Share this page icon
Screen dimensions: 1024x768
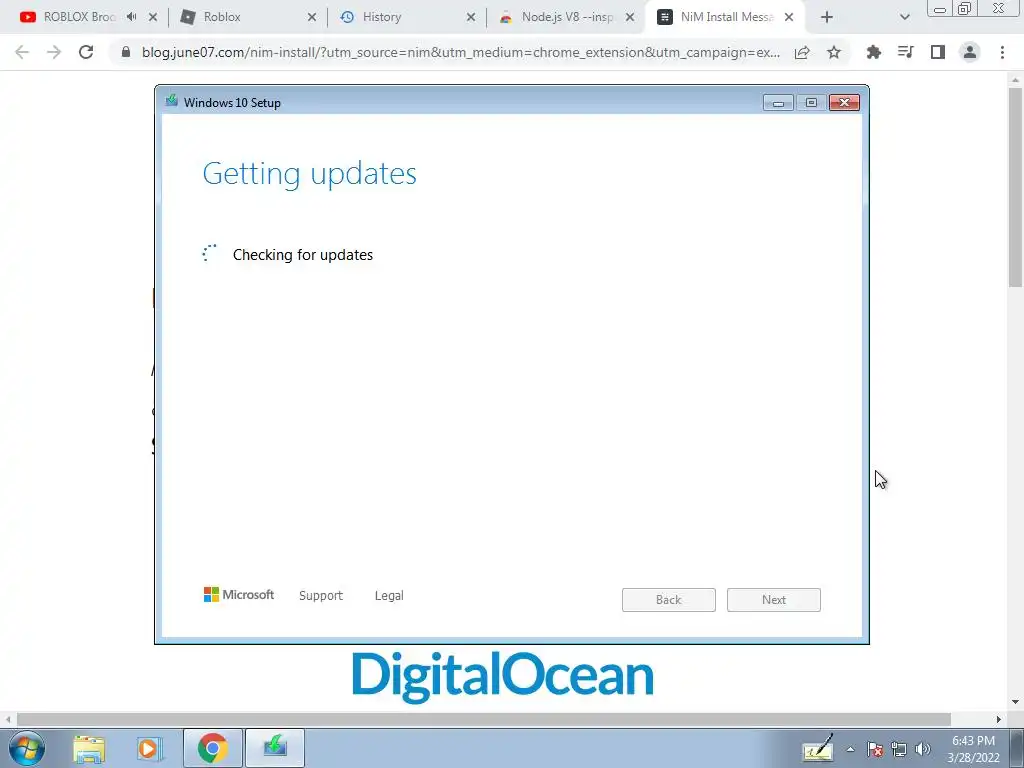(x=802, y=52)
